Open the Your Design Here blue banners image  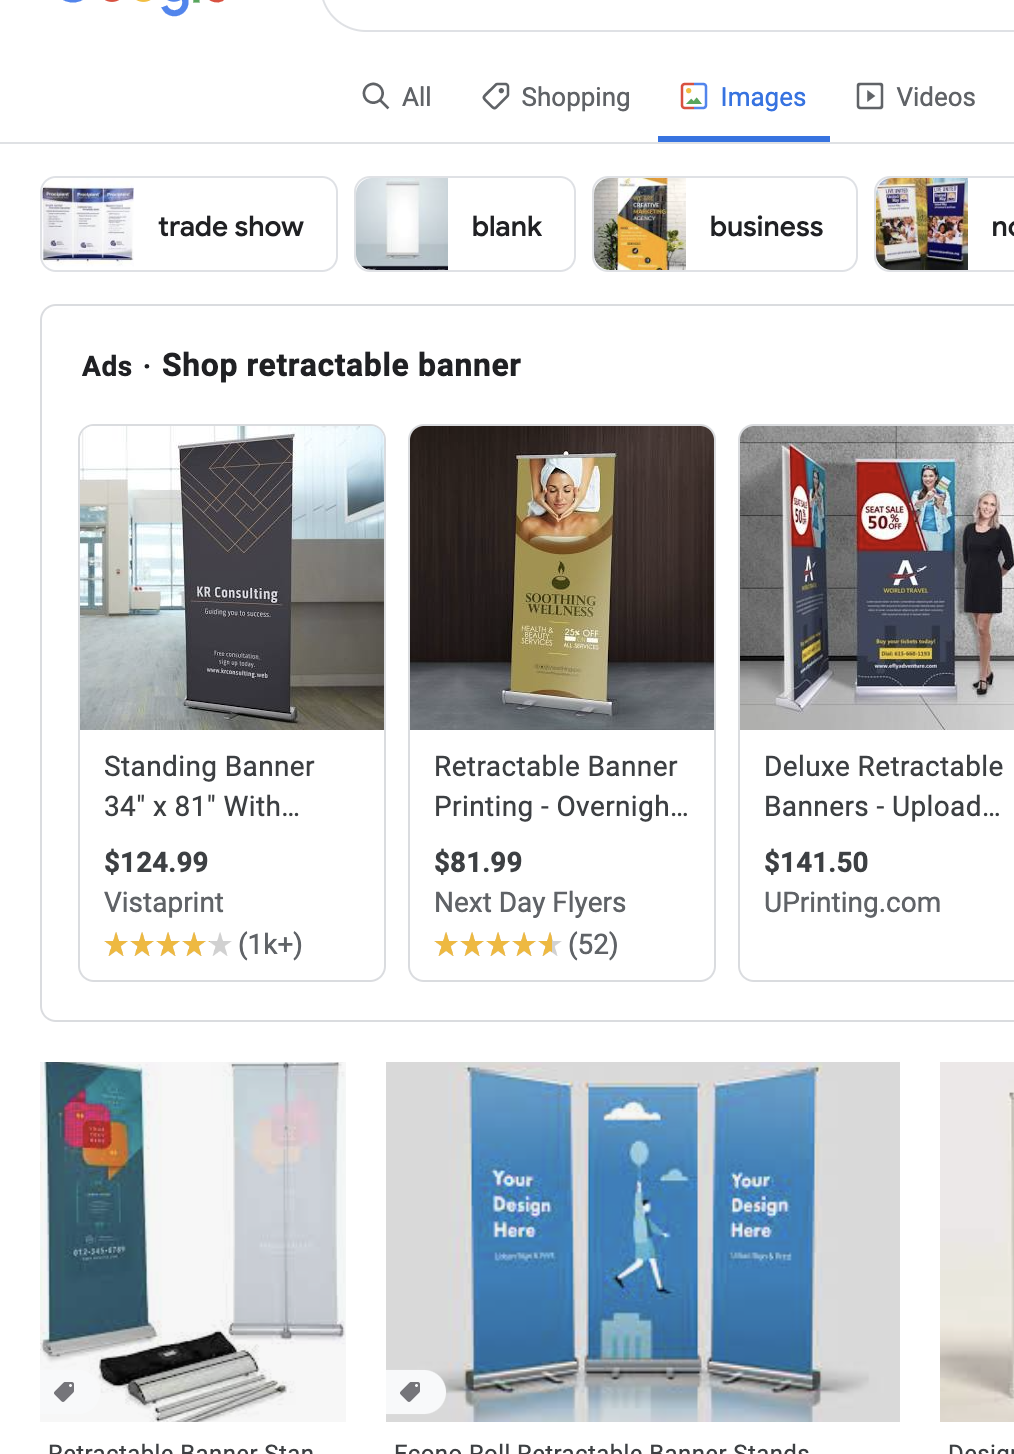[x=643, y=1241]
